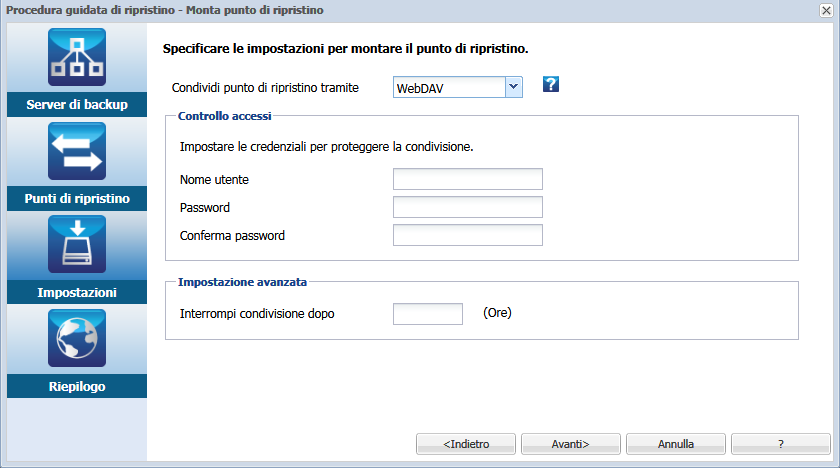Screen dimensions: 840x468
Task: Proceed with the Avanti> button
Action: (571, 444)
